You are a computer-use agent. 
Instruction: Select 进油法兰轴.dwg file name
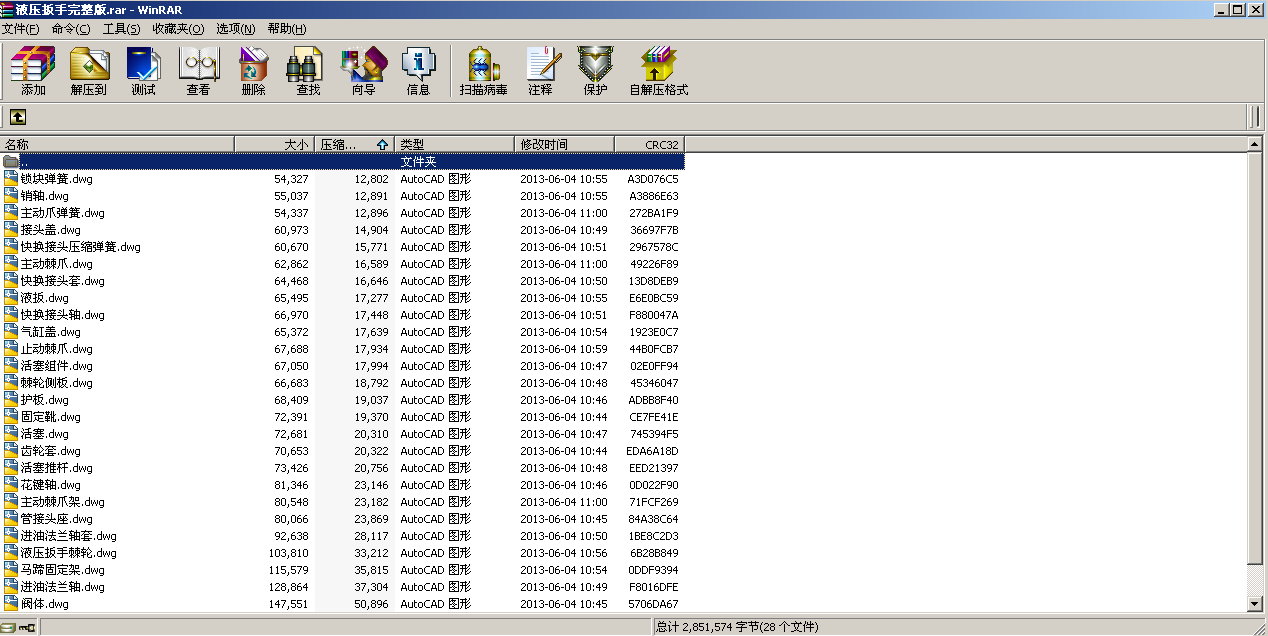coord(62,587)
